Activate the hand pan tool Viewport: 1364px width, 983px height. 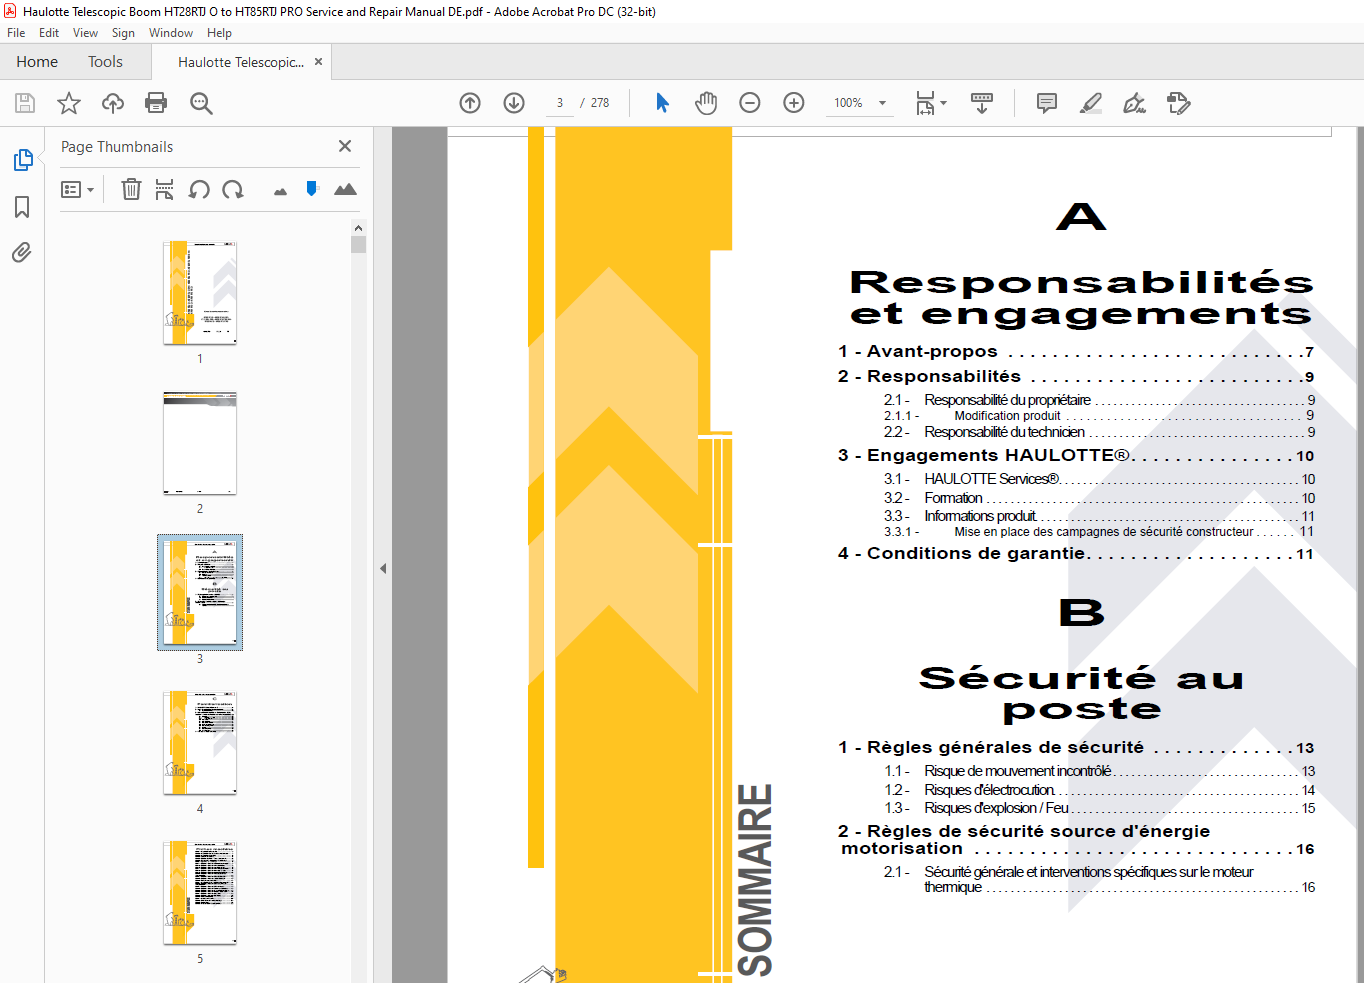[x=706, y=103]
